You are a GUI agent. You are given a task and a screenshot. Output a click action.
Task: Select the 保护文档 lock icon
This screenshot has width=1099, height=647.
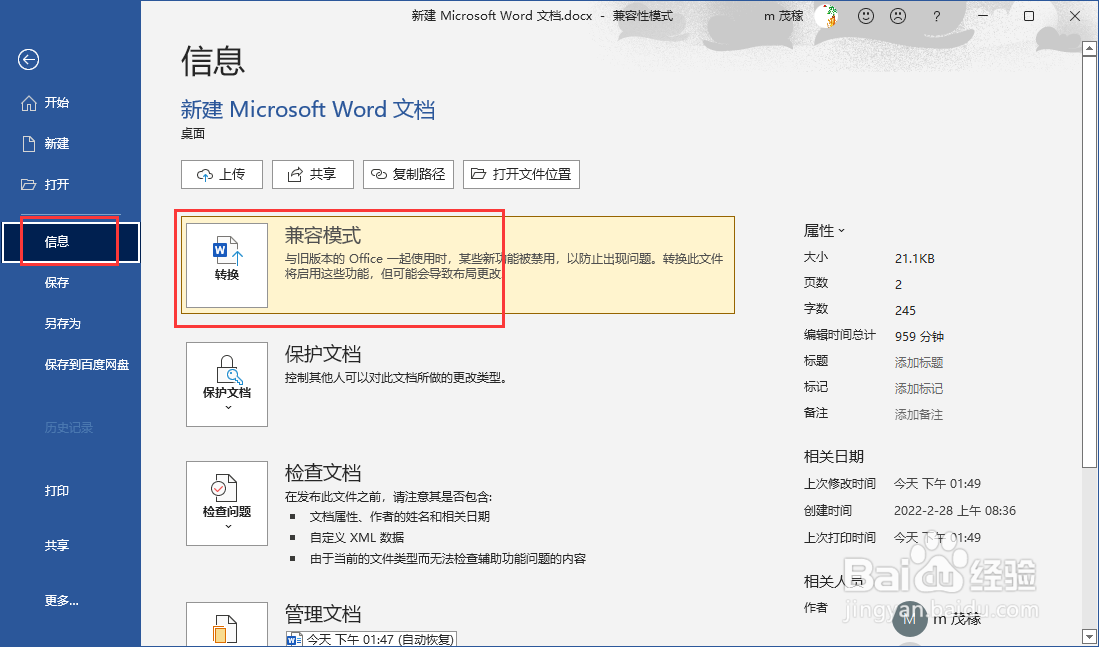pyautogui.click(x=226, y=383)
